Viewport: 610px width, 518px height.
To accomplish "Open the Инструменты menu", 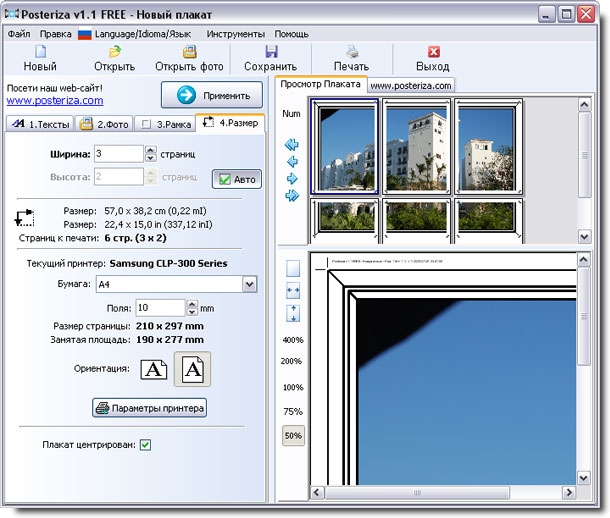I will point(236,34).
